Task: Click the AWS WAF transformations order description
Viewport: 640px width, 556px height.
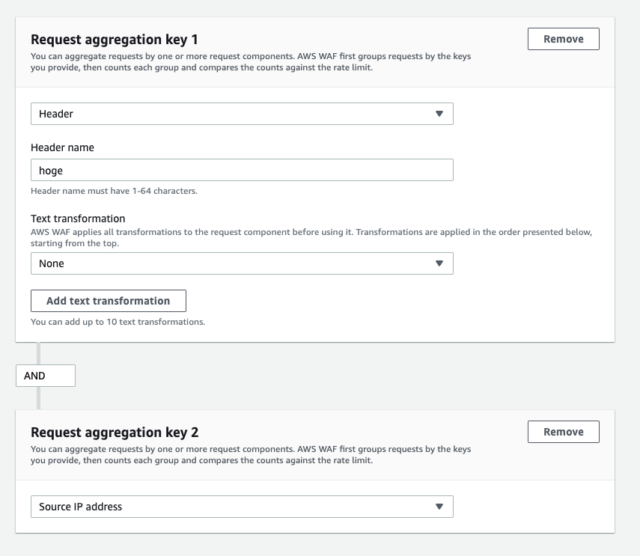Action: click(311, 238)
